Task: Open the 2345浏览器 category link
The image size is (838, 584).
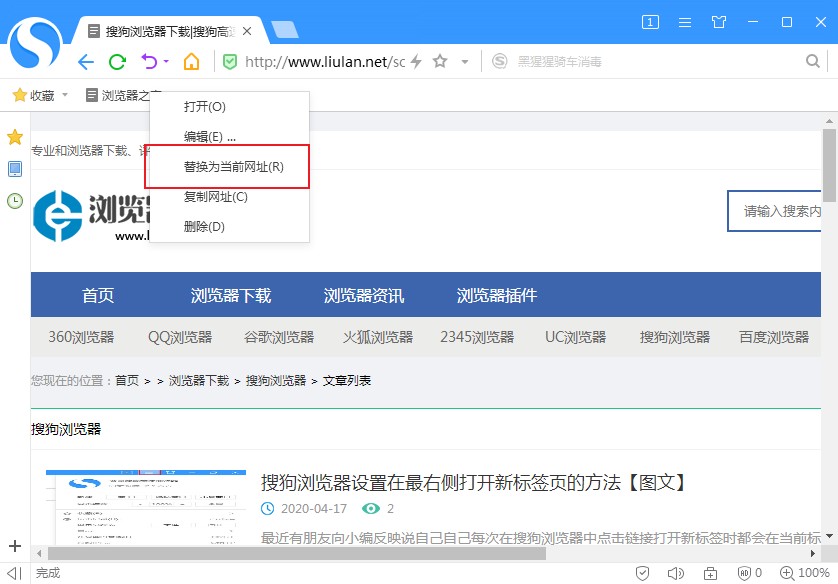Action: (x=477, y=337)
